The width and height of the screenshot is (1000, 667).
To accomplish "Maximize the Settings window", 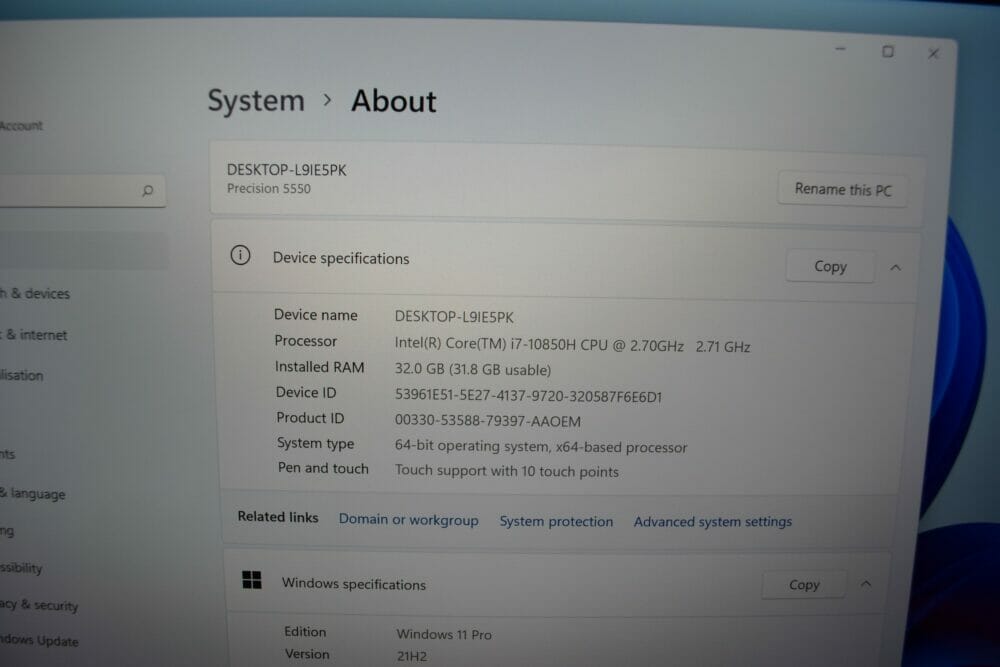I will click(x=888, y=51).
